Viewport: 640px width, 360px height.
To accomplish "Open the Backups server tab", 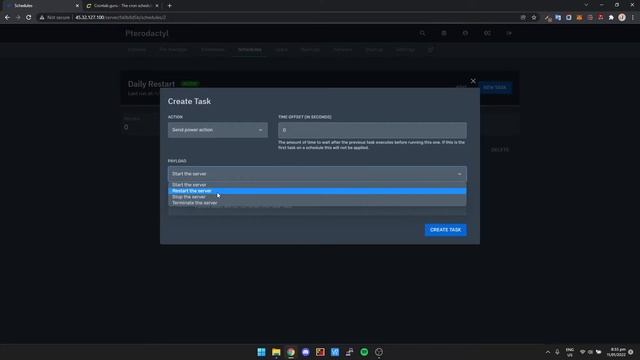I will tap(310, 50).
